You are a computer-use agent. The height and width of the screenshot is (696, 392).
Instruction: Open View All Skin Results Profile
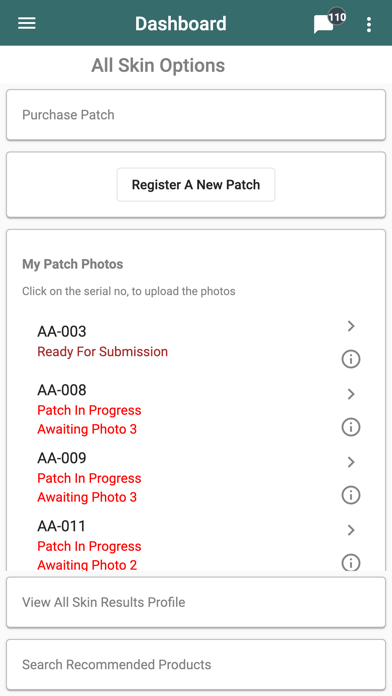pos(196,602)
